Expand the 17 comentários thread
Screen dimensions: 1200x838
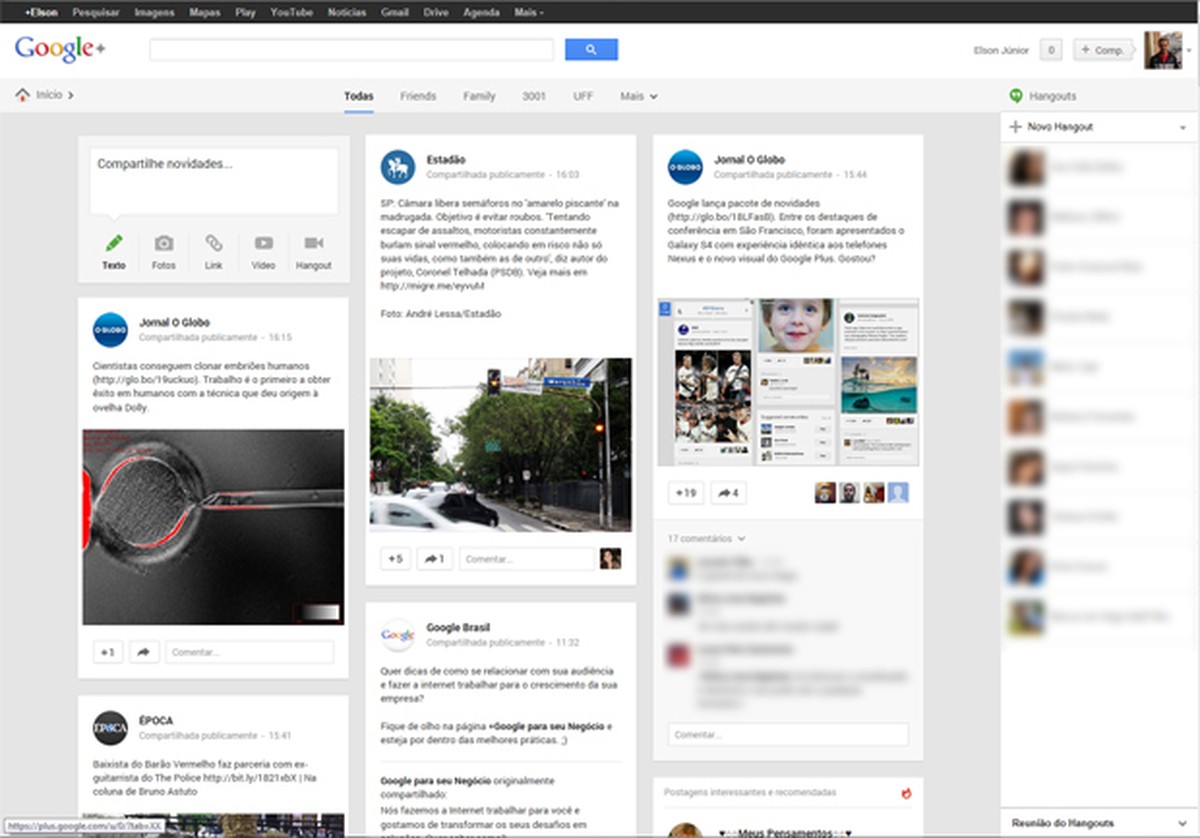(702, 537)
